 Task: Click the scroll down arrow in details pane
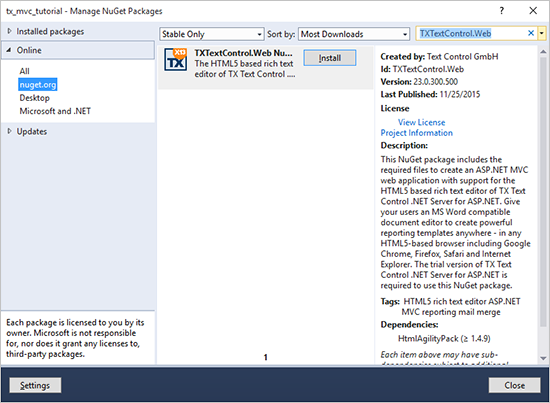coord(543,358)
